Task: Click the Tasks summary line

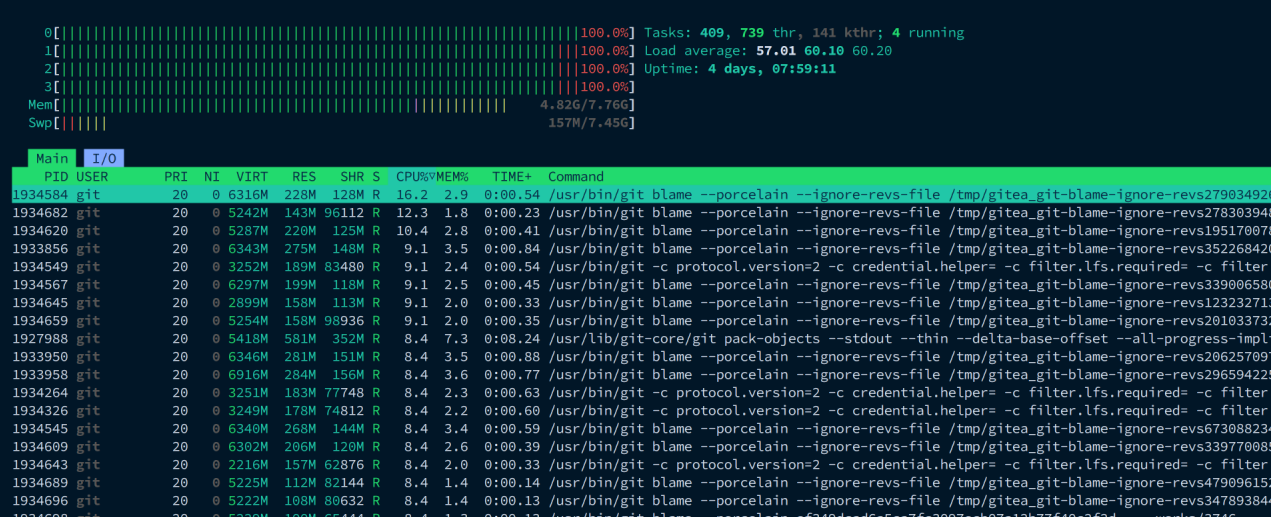Action: click(804, 33)
